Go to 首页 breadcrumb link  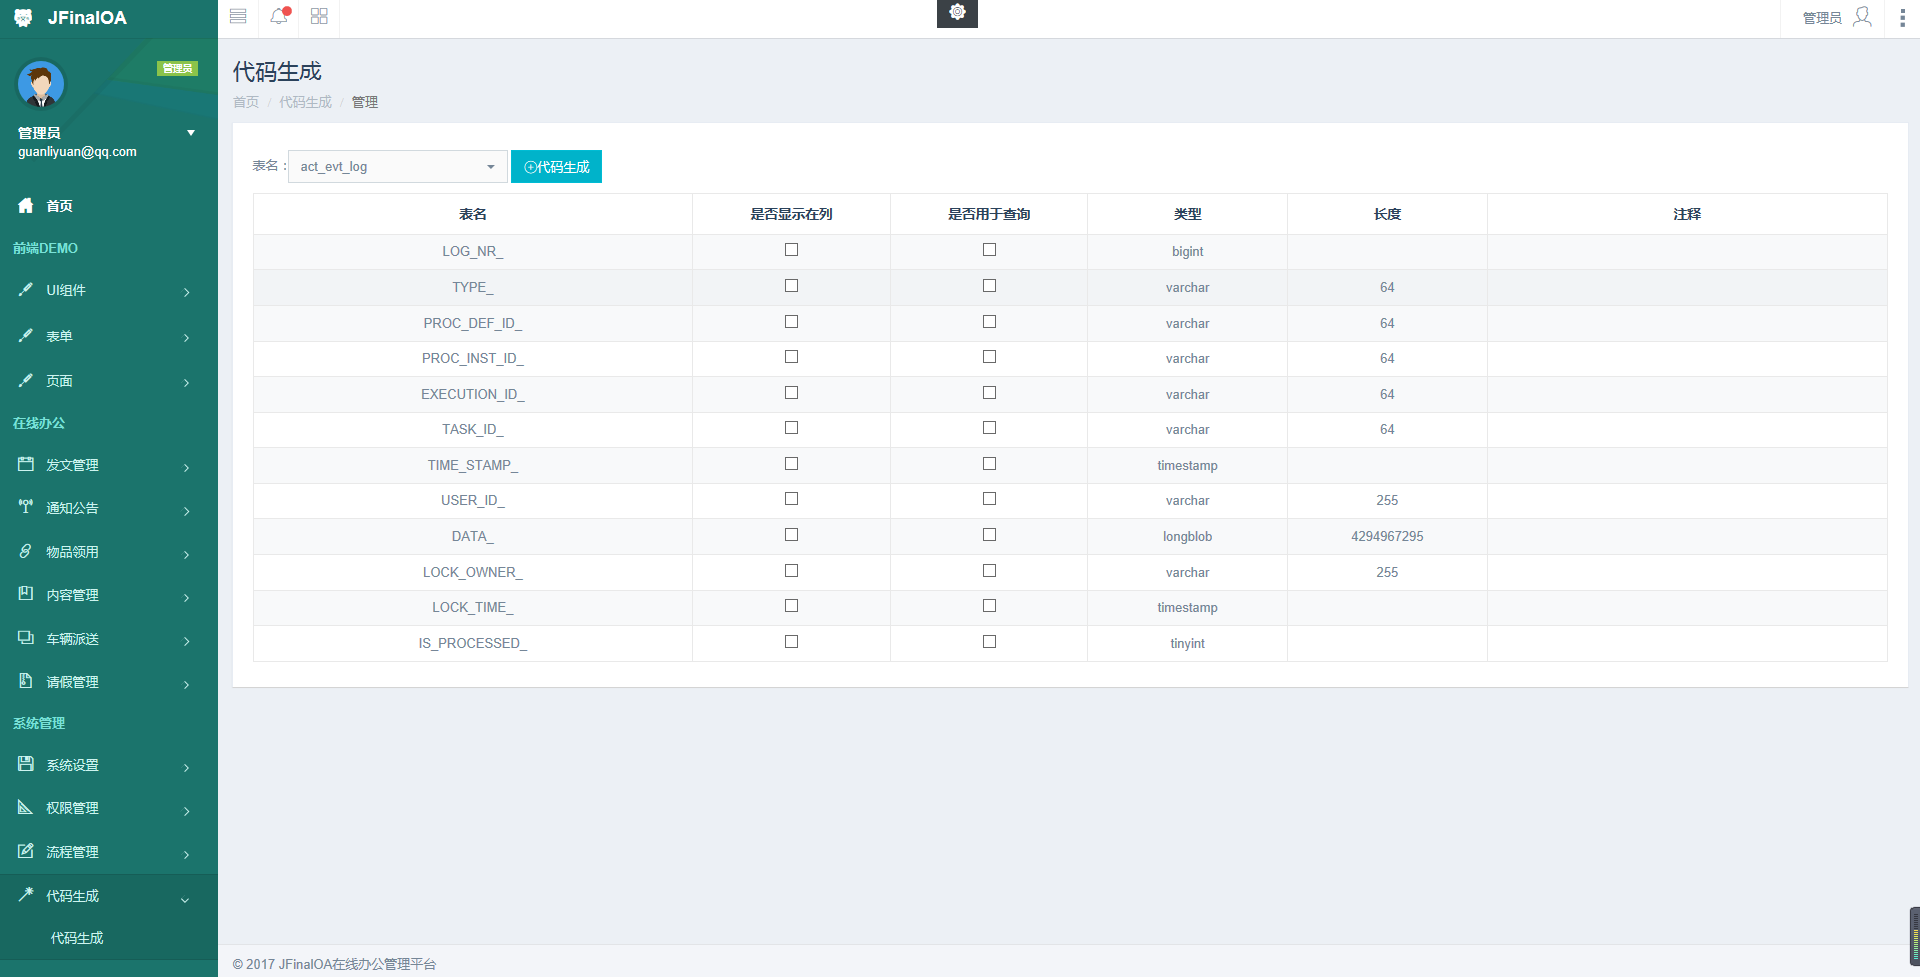[246, 102]
